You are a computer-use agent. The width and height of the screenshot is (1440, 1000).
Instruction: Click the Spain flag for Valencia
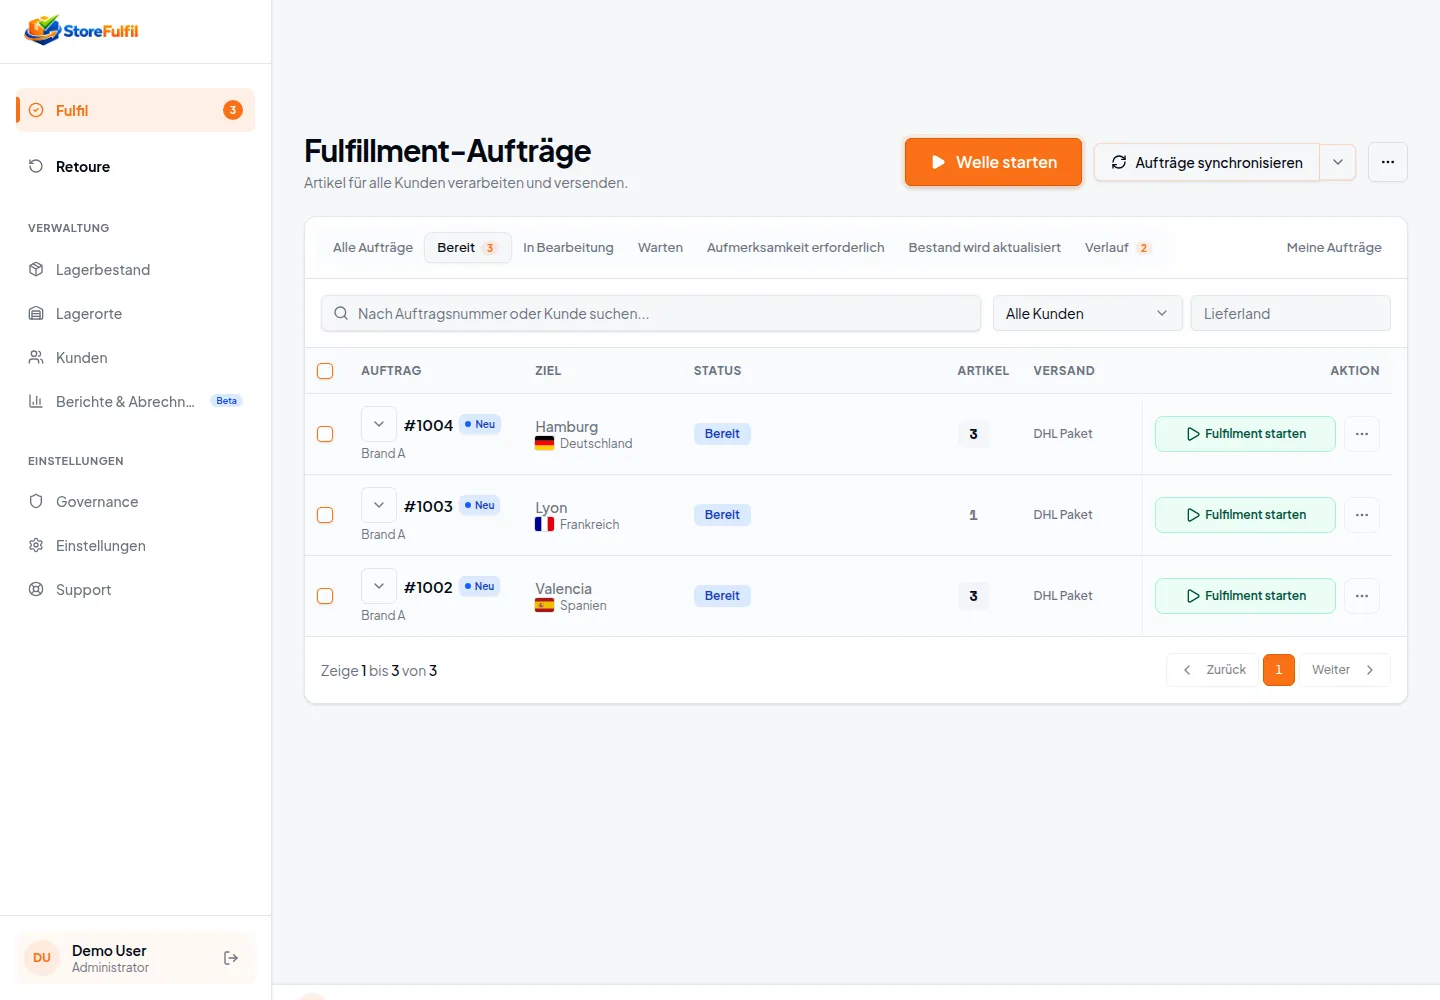click(x=544, y=606)
